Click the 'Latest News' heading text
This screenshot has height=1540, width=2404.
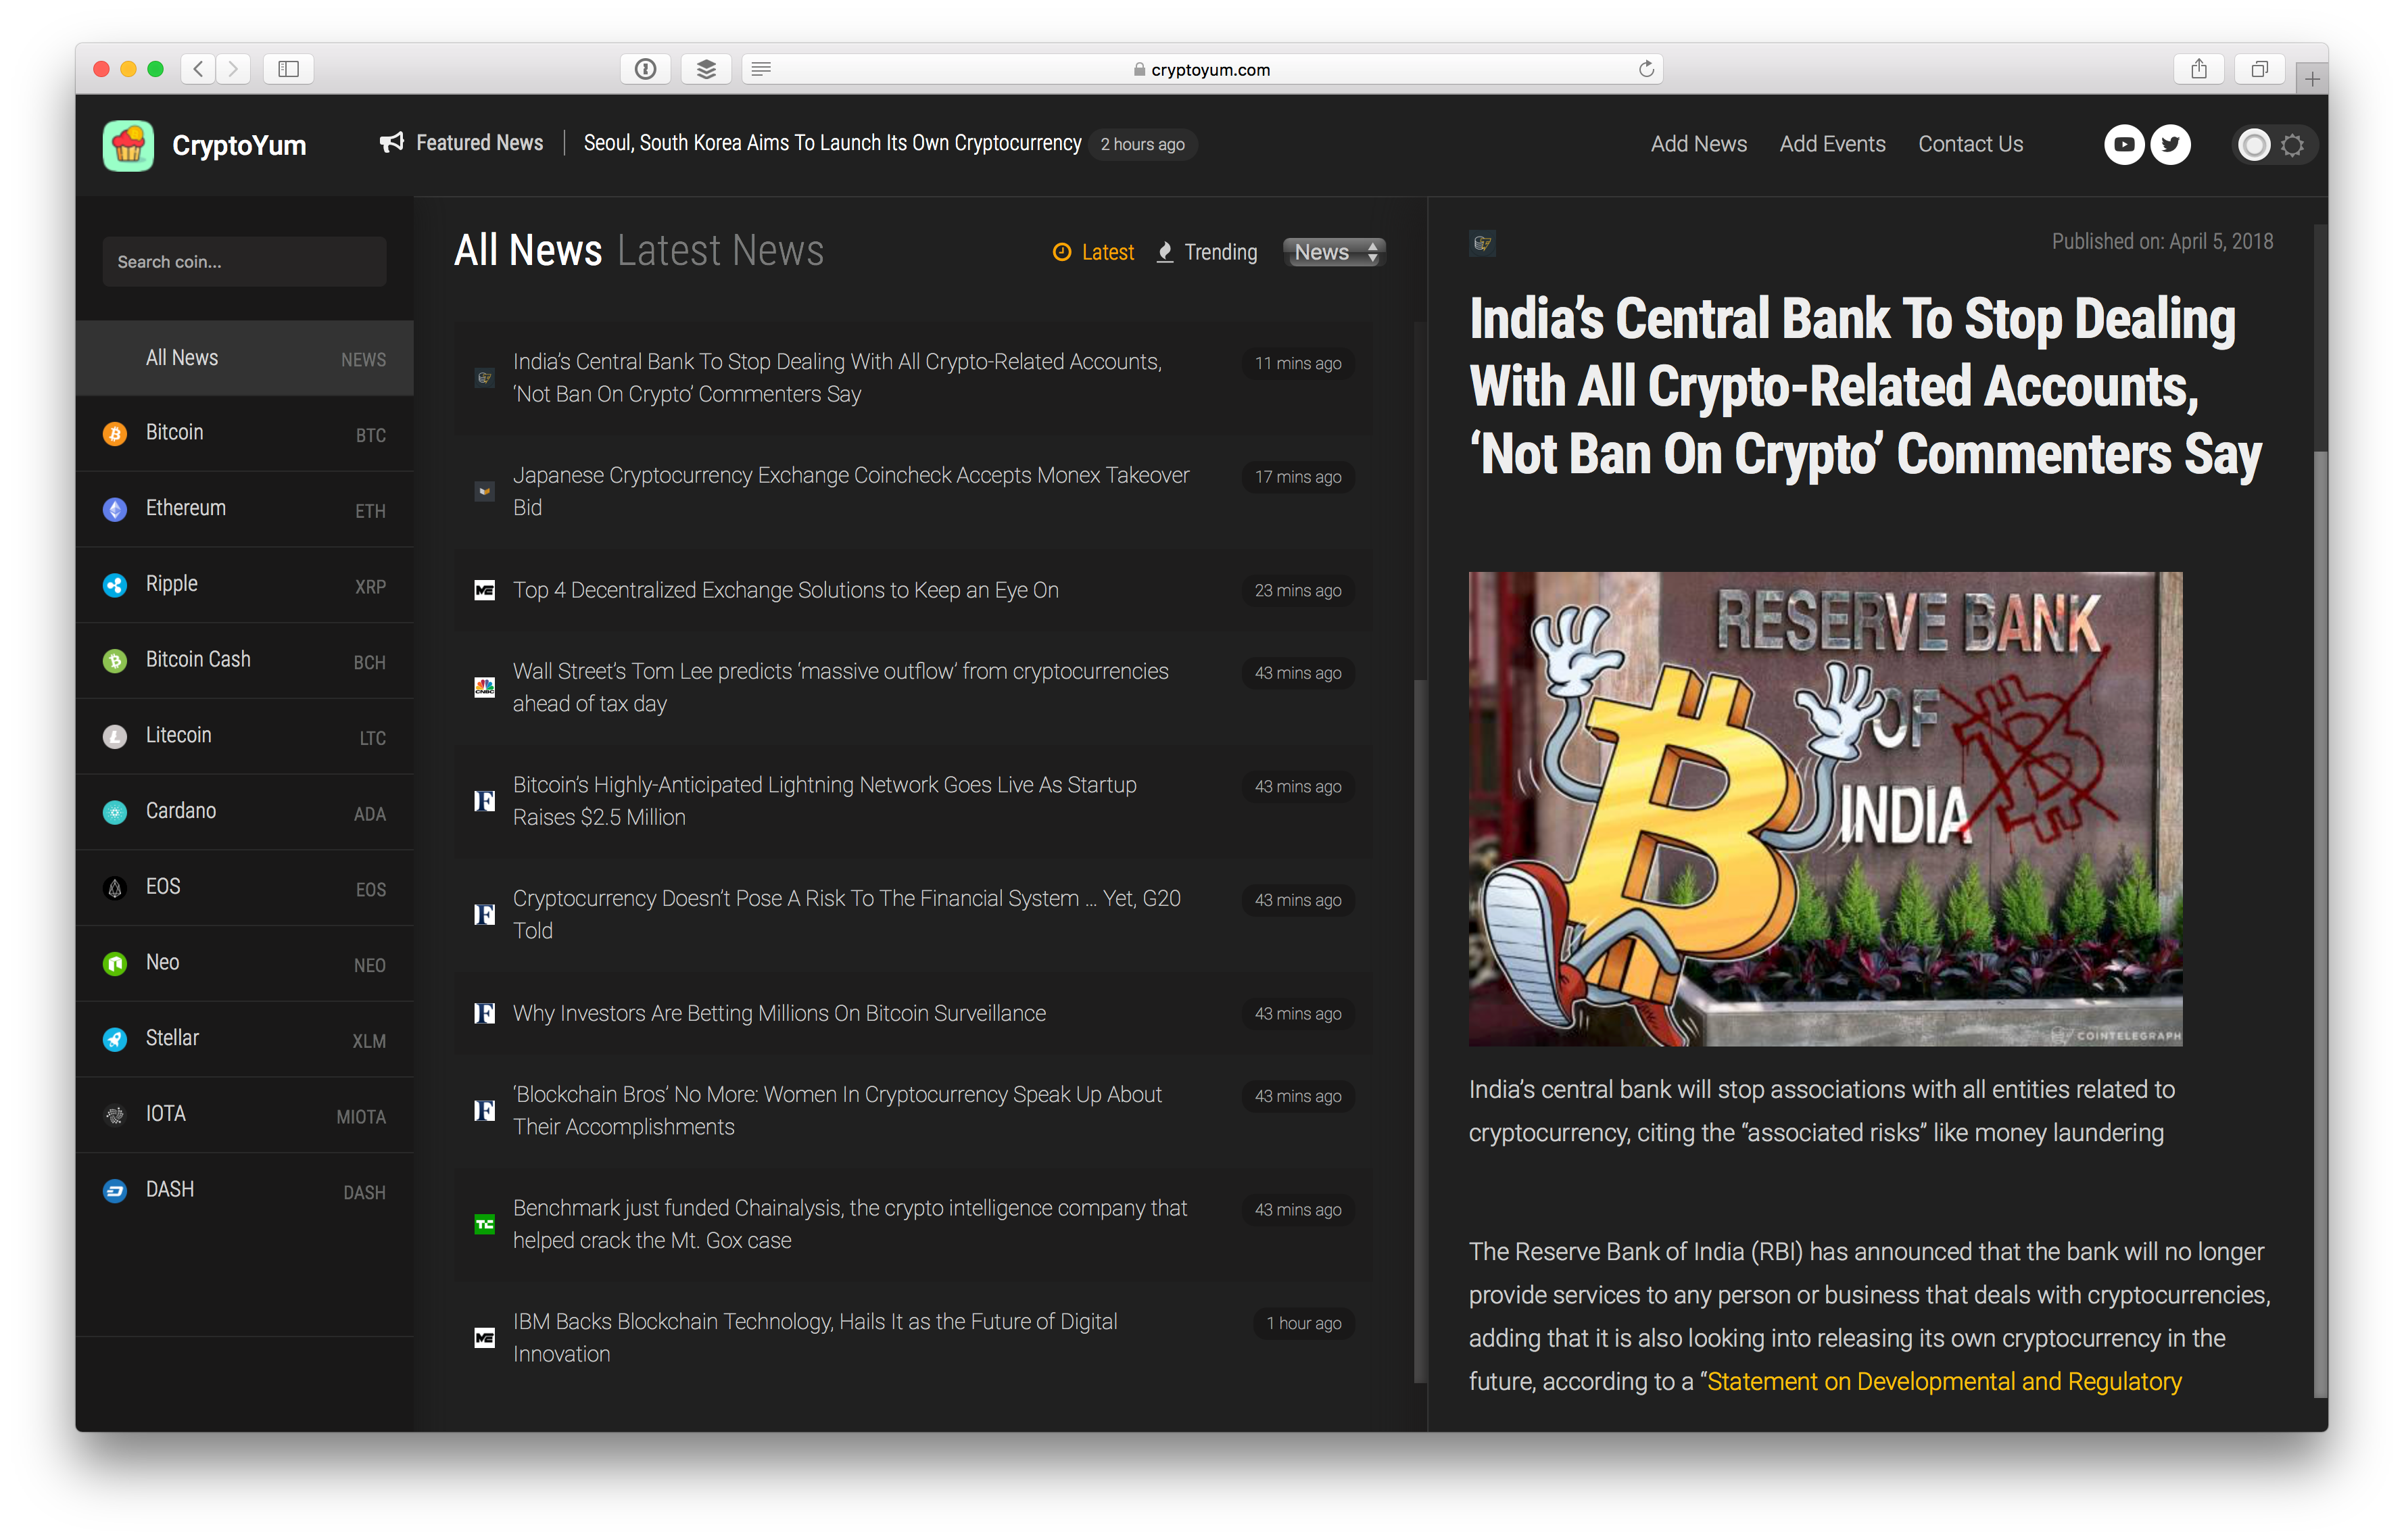(x=720, y=250)
